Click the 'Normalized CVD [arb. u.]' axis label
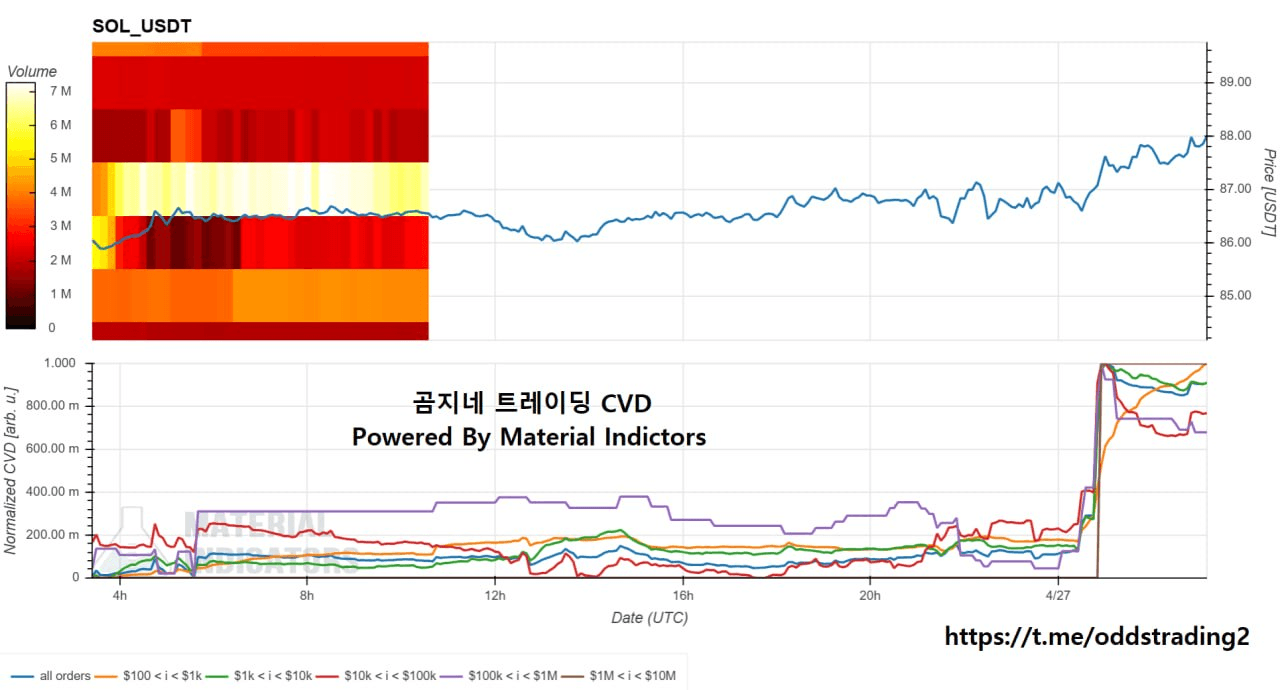Image resolution: width=1280 pixels, height=690 pixels. pos(10,470)
